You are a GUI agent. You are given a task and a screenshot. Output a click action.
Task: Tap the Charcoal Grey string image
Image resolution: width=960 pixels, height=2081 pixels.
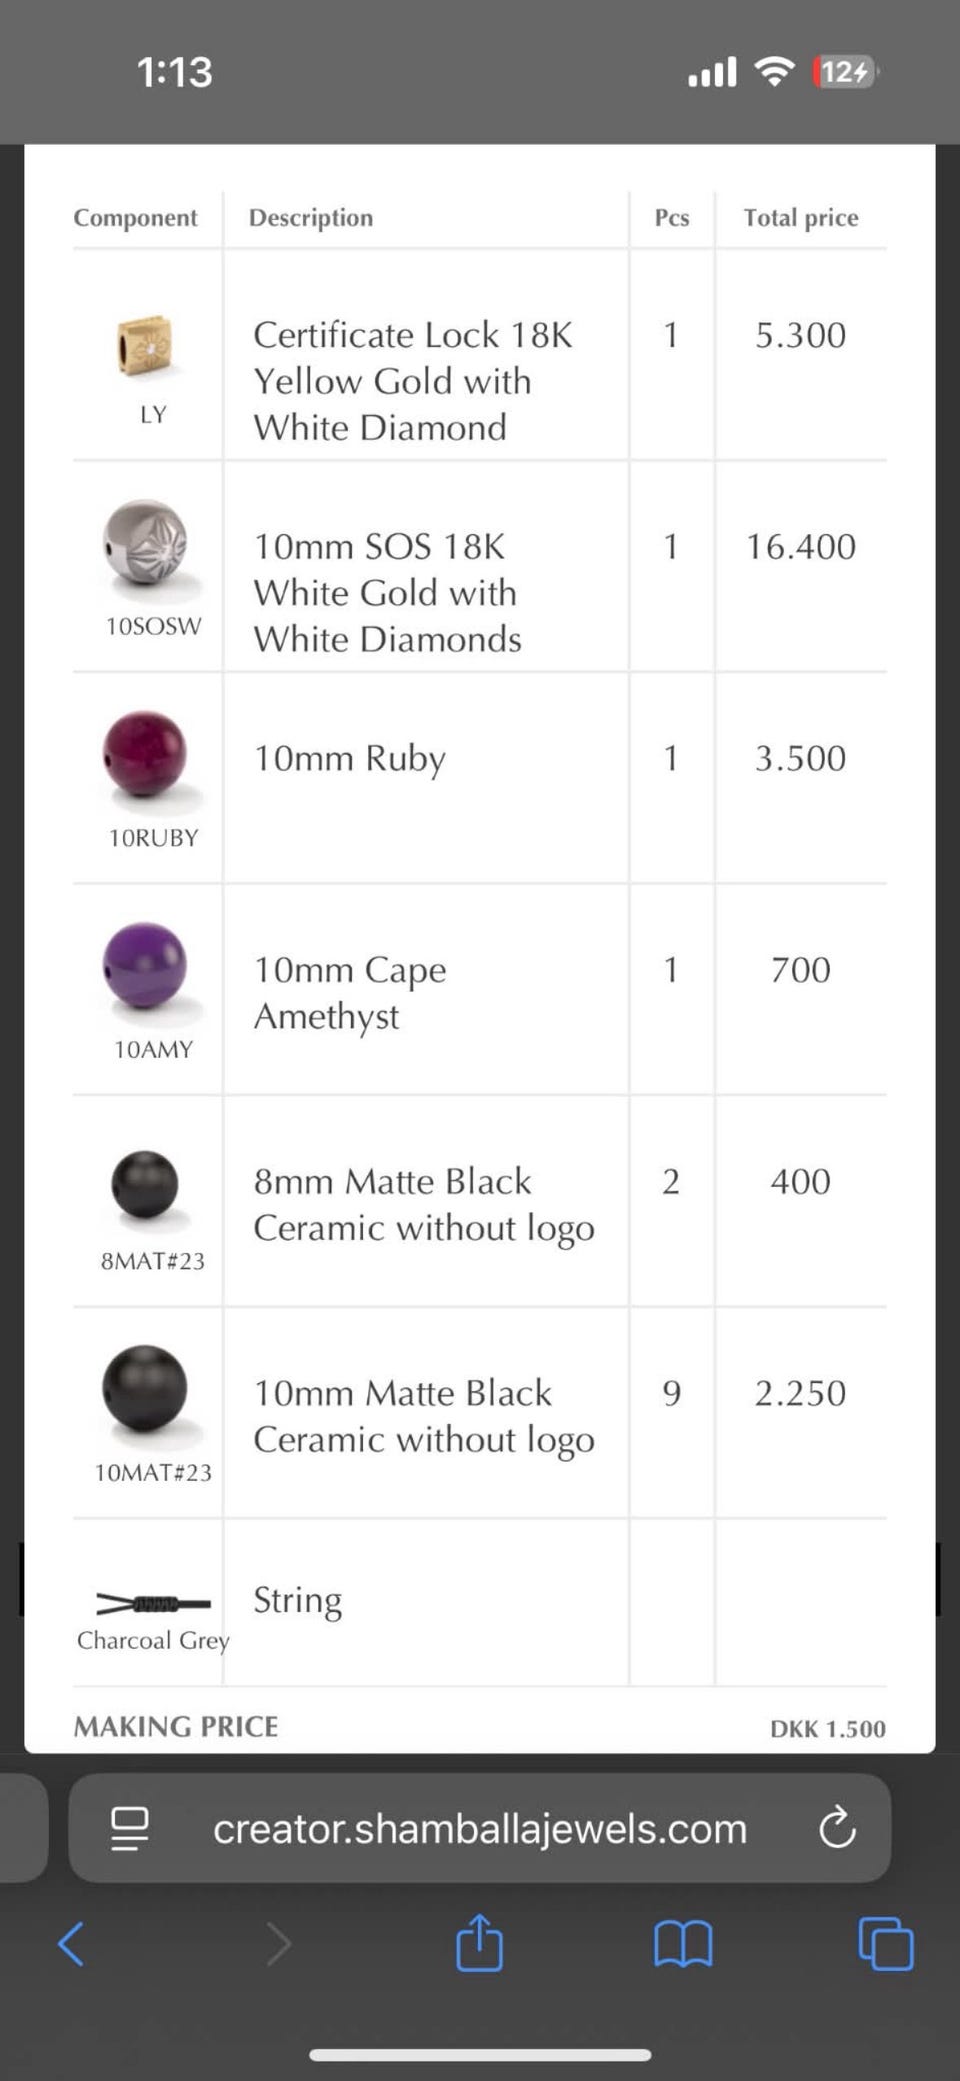[x=153, y=1603]
